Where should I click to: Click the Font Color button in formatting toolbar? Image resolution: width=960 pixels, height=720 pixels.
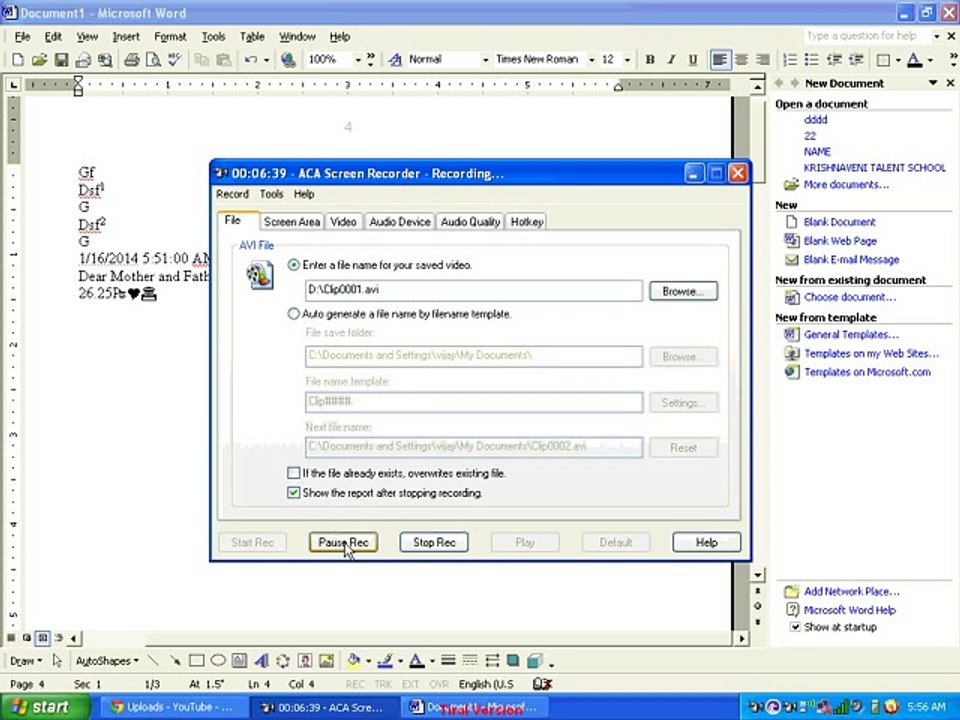(915, 59)
